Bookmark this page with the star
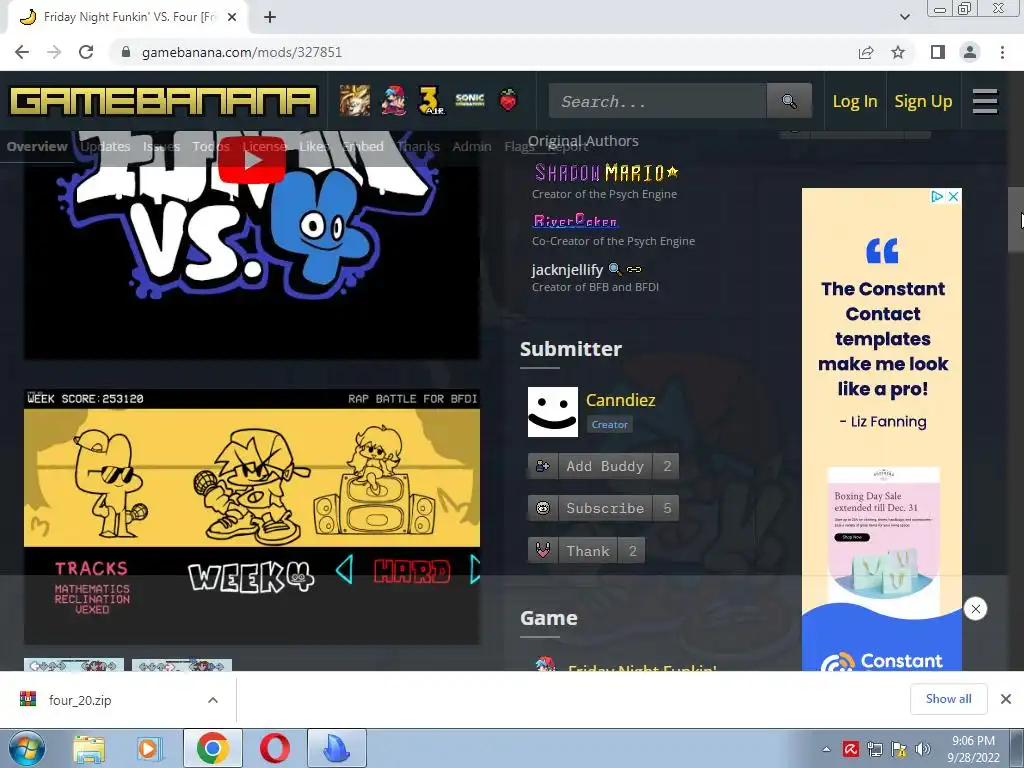The width and height of the screenshot is (1024, 768). (x=898, y=52)
